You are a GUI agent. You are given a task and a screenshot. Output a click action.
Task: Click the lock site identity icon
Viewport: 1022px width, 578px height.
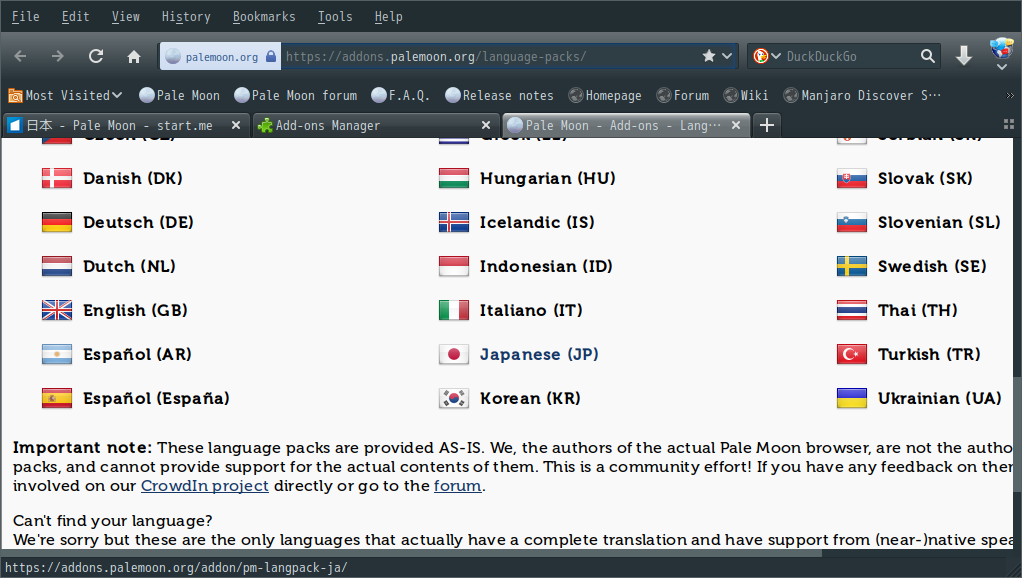click(x=270, y=56)
